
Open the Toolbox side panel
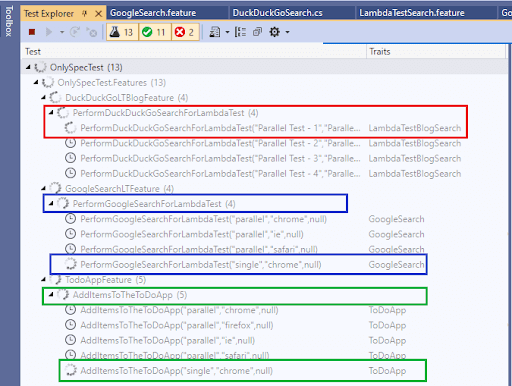coord(9,21)
